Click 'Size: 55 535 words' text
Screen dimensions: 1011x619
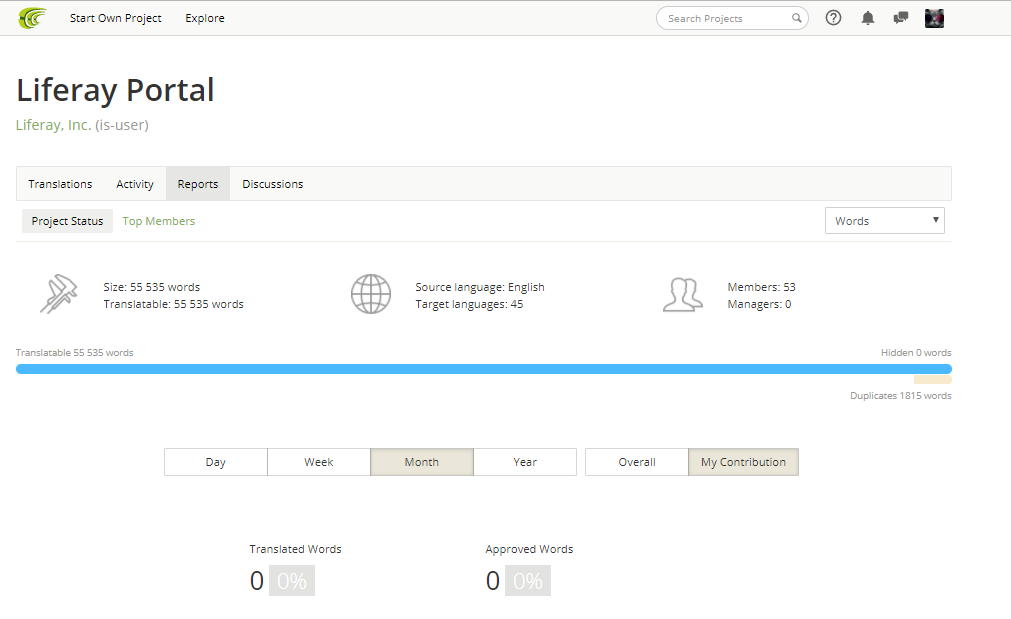(152, 287)
